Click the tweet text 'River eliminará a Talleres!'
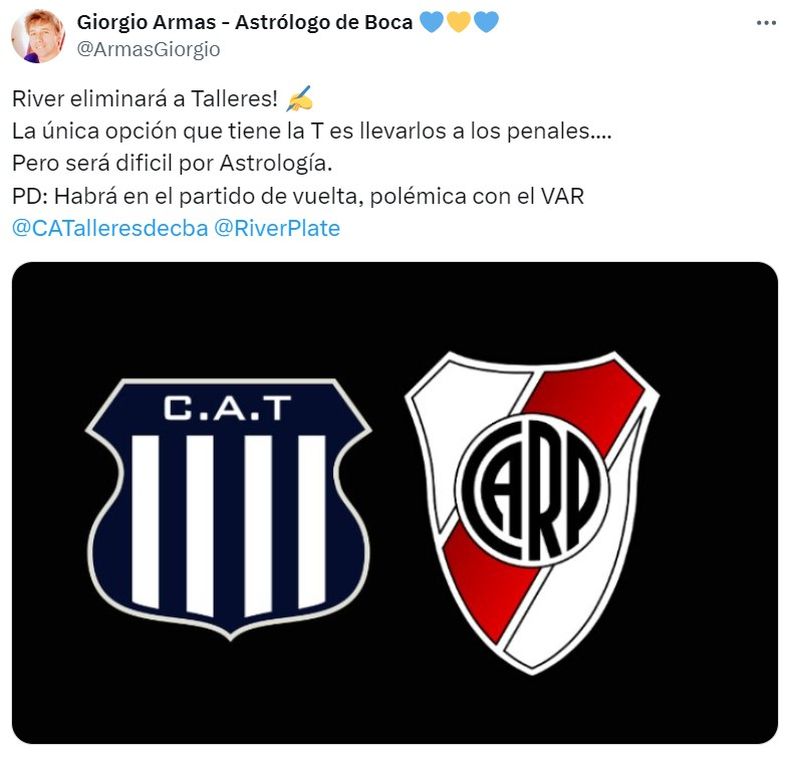The height and width of the screenshot is (757, 790). click(x=145, y=99)
